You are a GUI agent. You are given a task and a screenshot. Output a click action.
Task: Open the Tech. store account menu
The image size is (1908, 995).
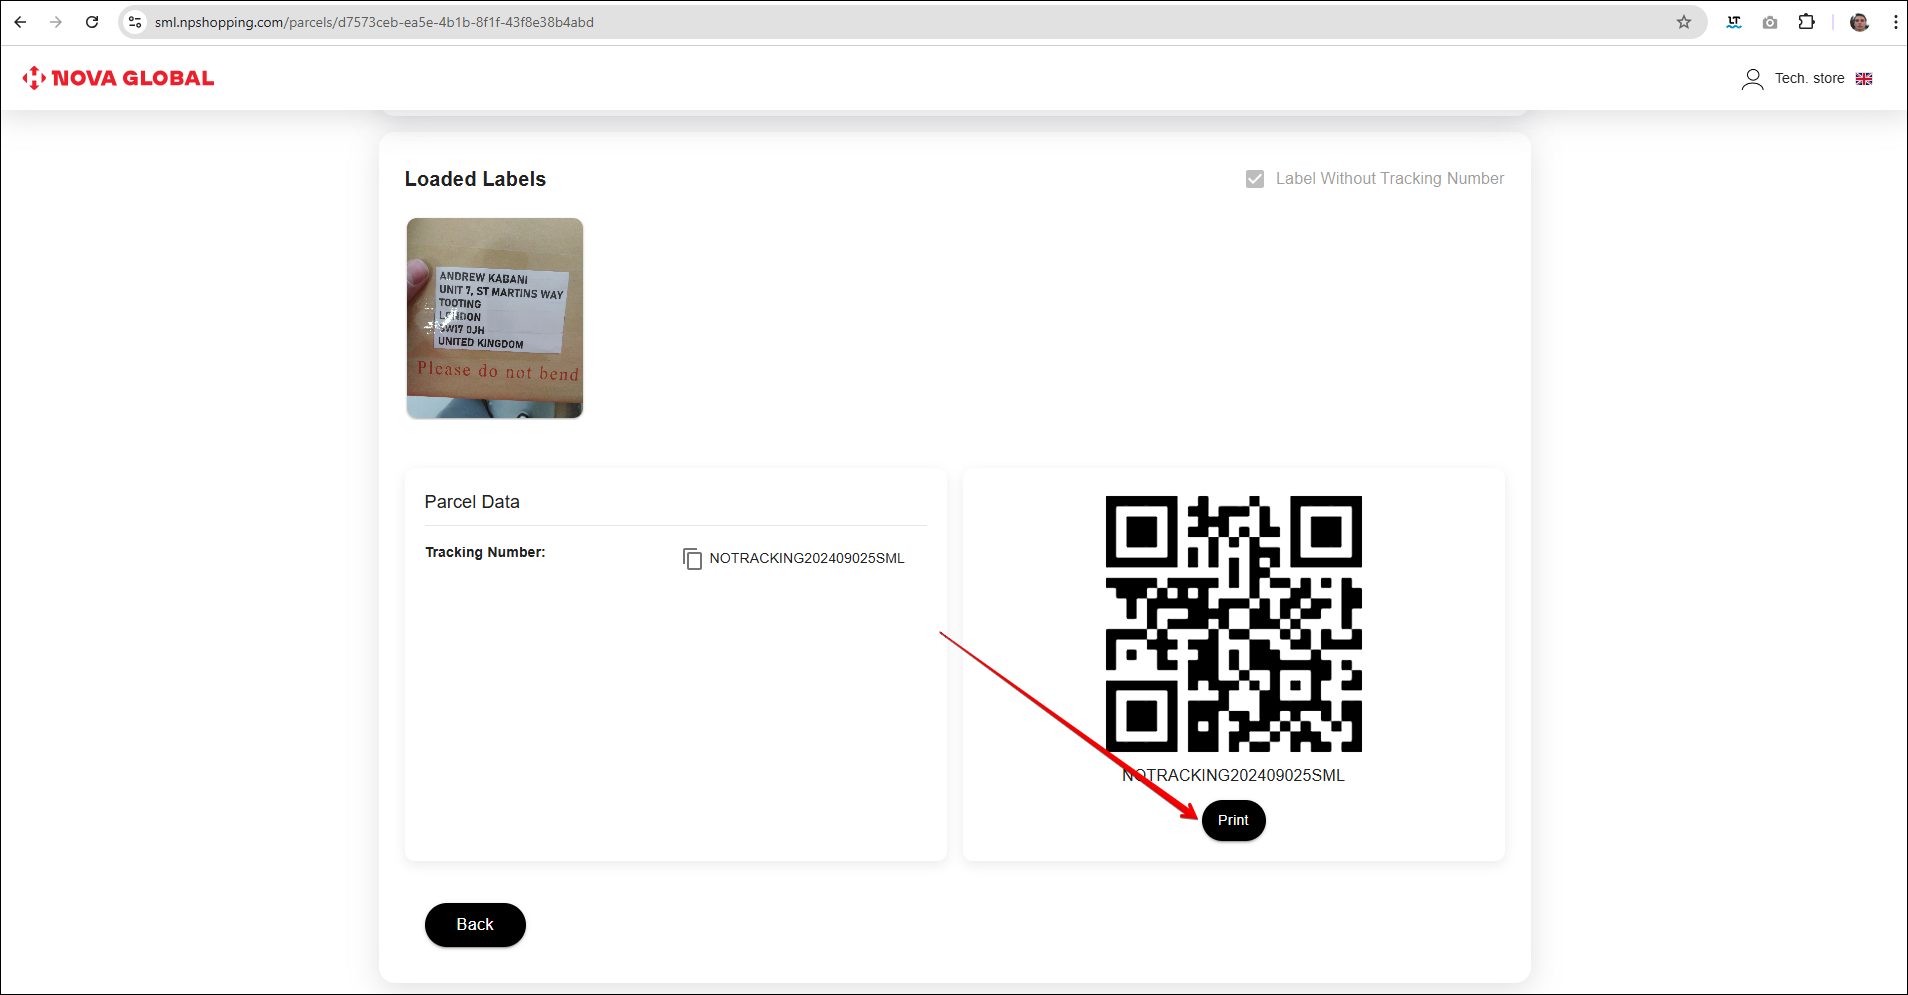[1795, 79]
